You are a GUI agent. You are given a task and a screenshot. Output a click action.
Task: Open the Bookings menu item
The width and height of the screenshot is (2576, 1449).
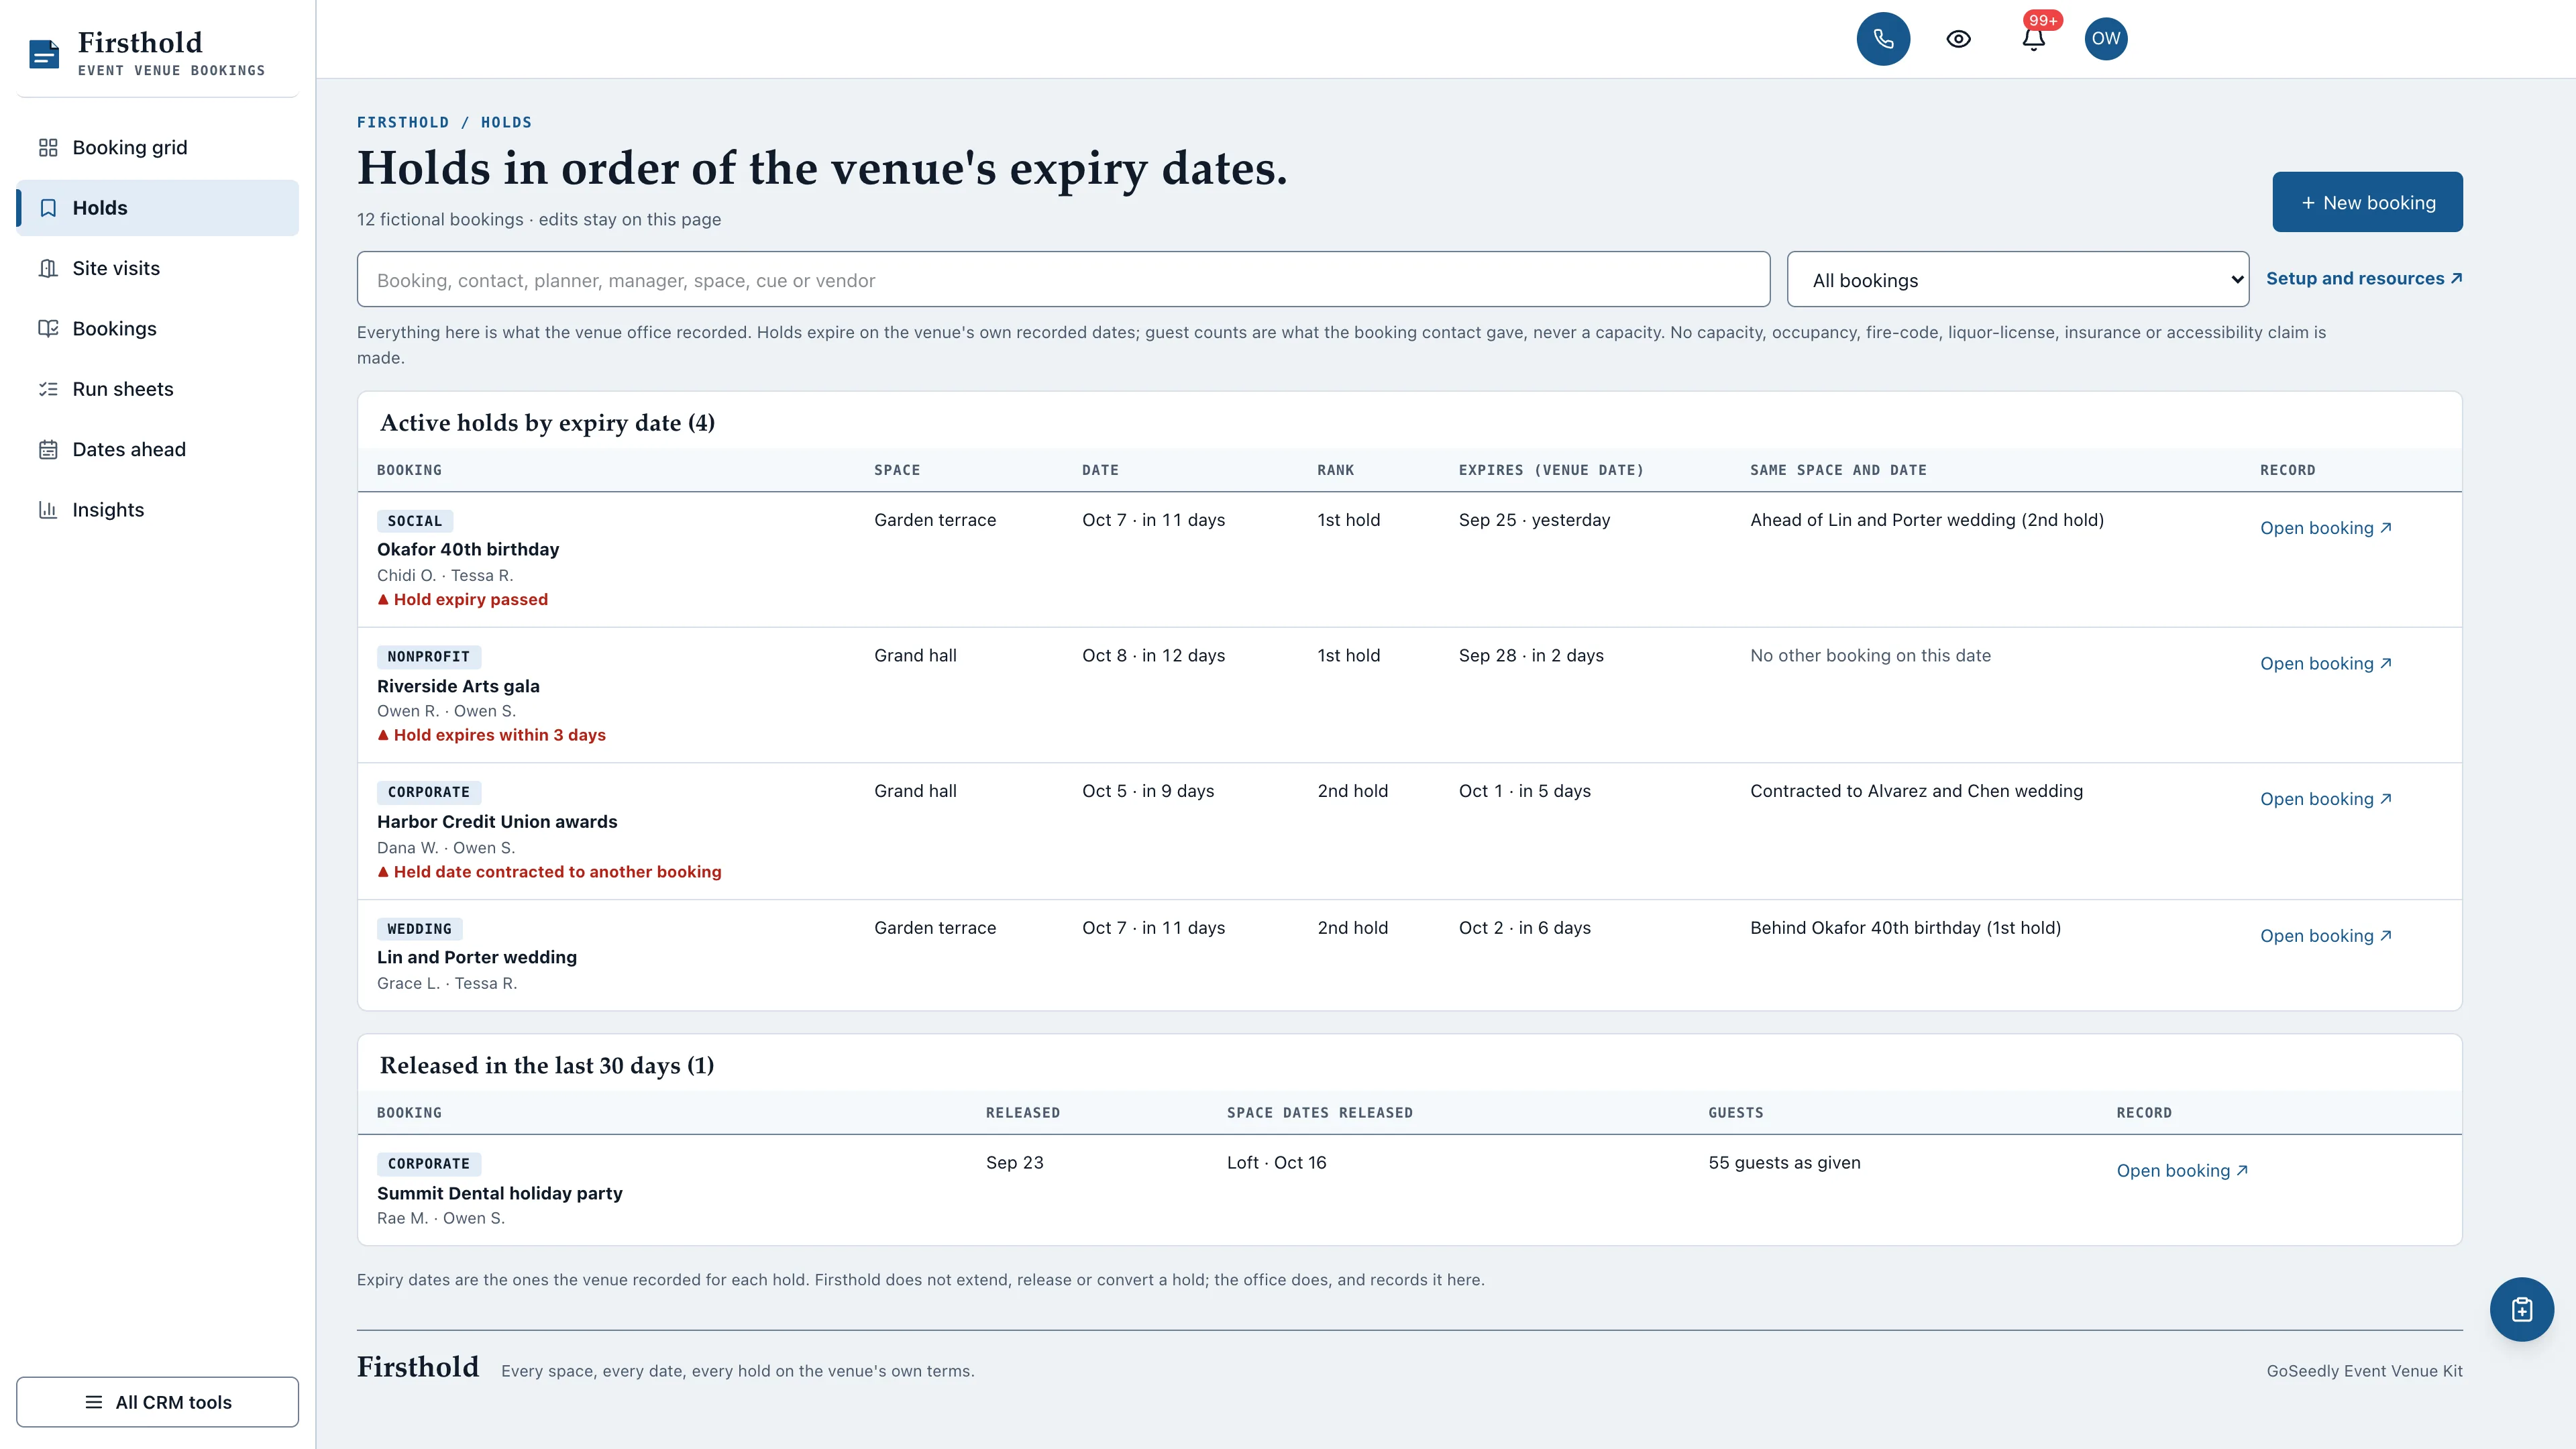(x=157, y=329)
